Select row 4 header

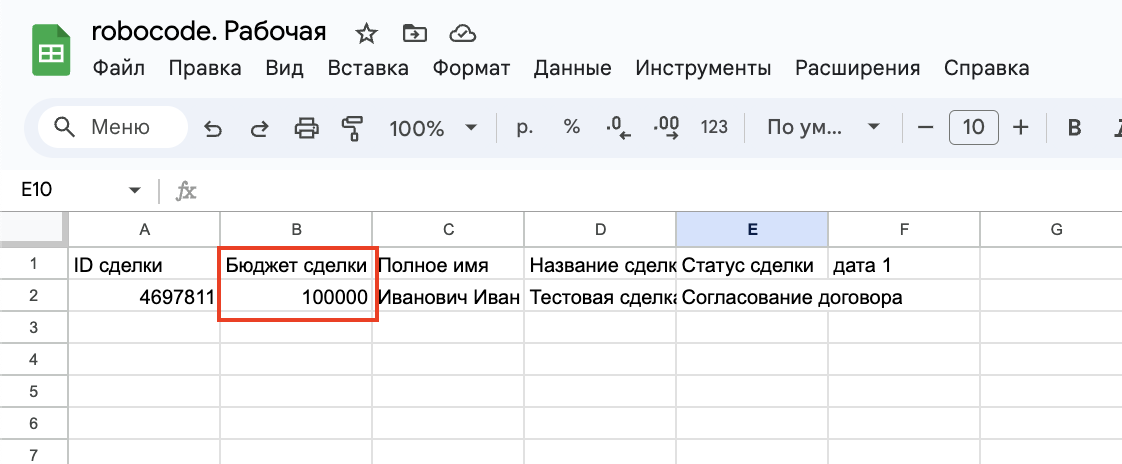point(34,359)
